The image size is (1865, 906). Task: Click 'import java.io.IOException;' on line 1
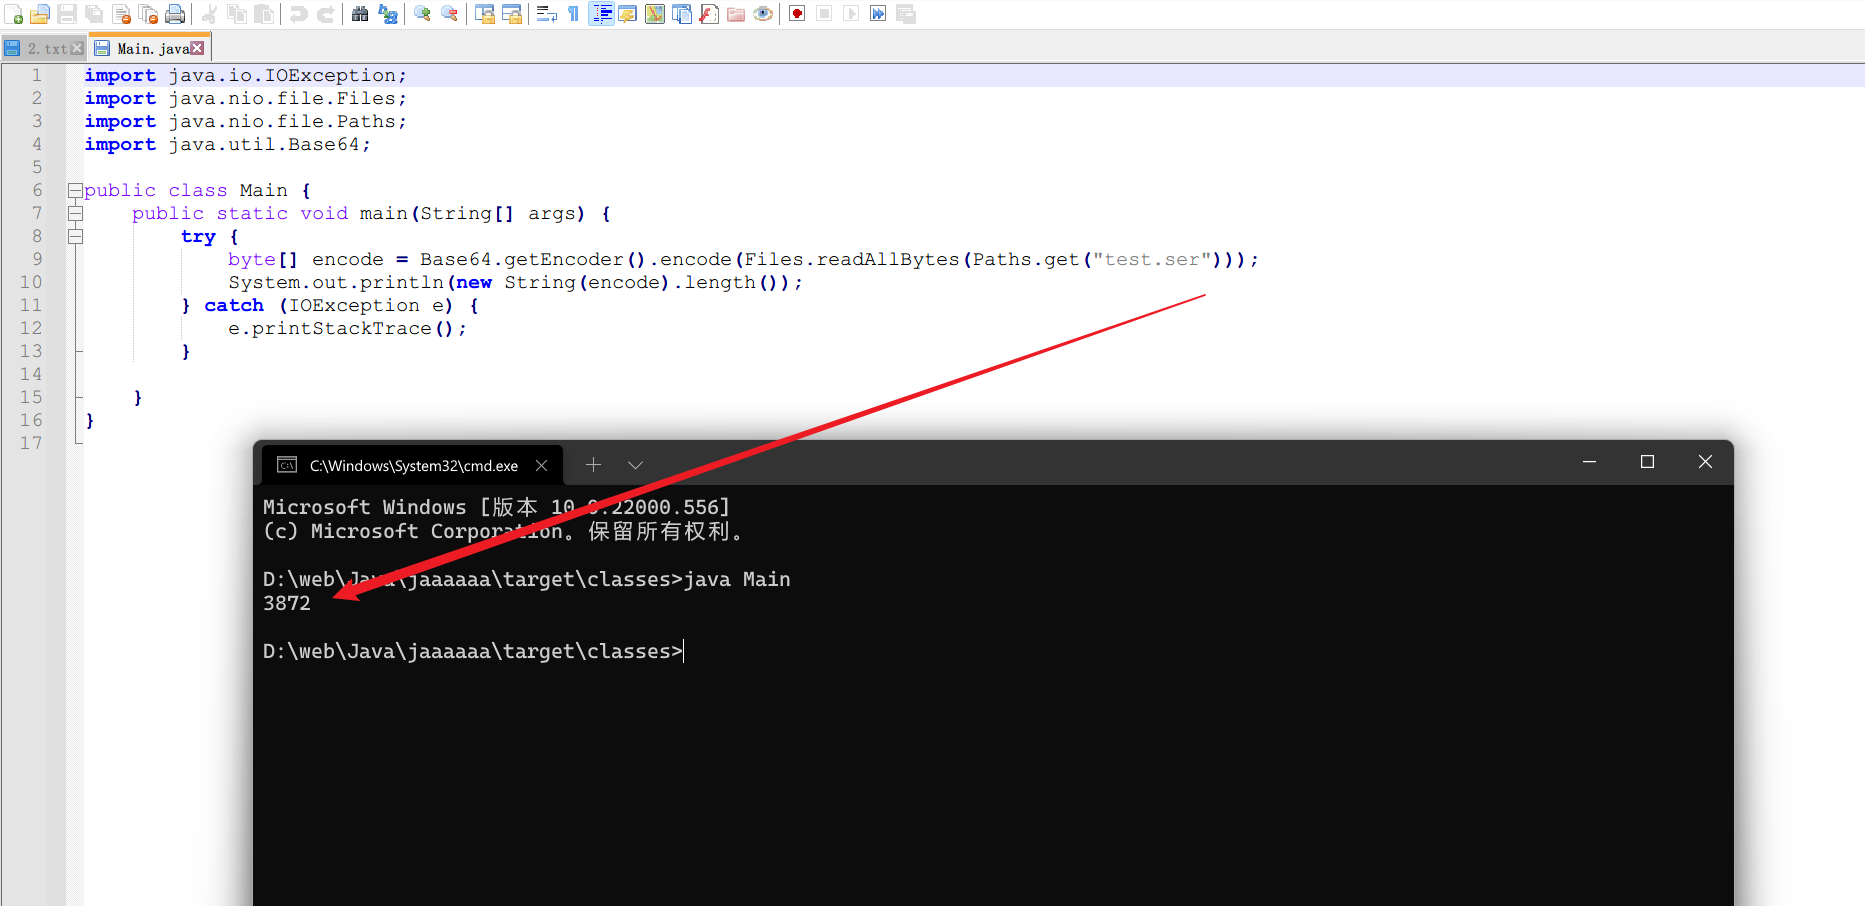pos(246,75)
